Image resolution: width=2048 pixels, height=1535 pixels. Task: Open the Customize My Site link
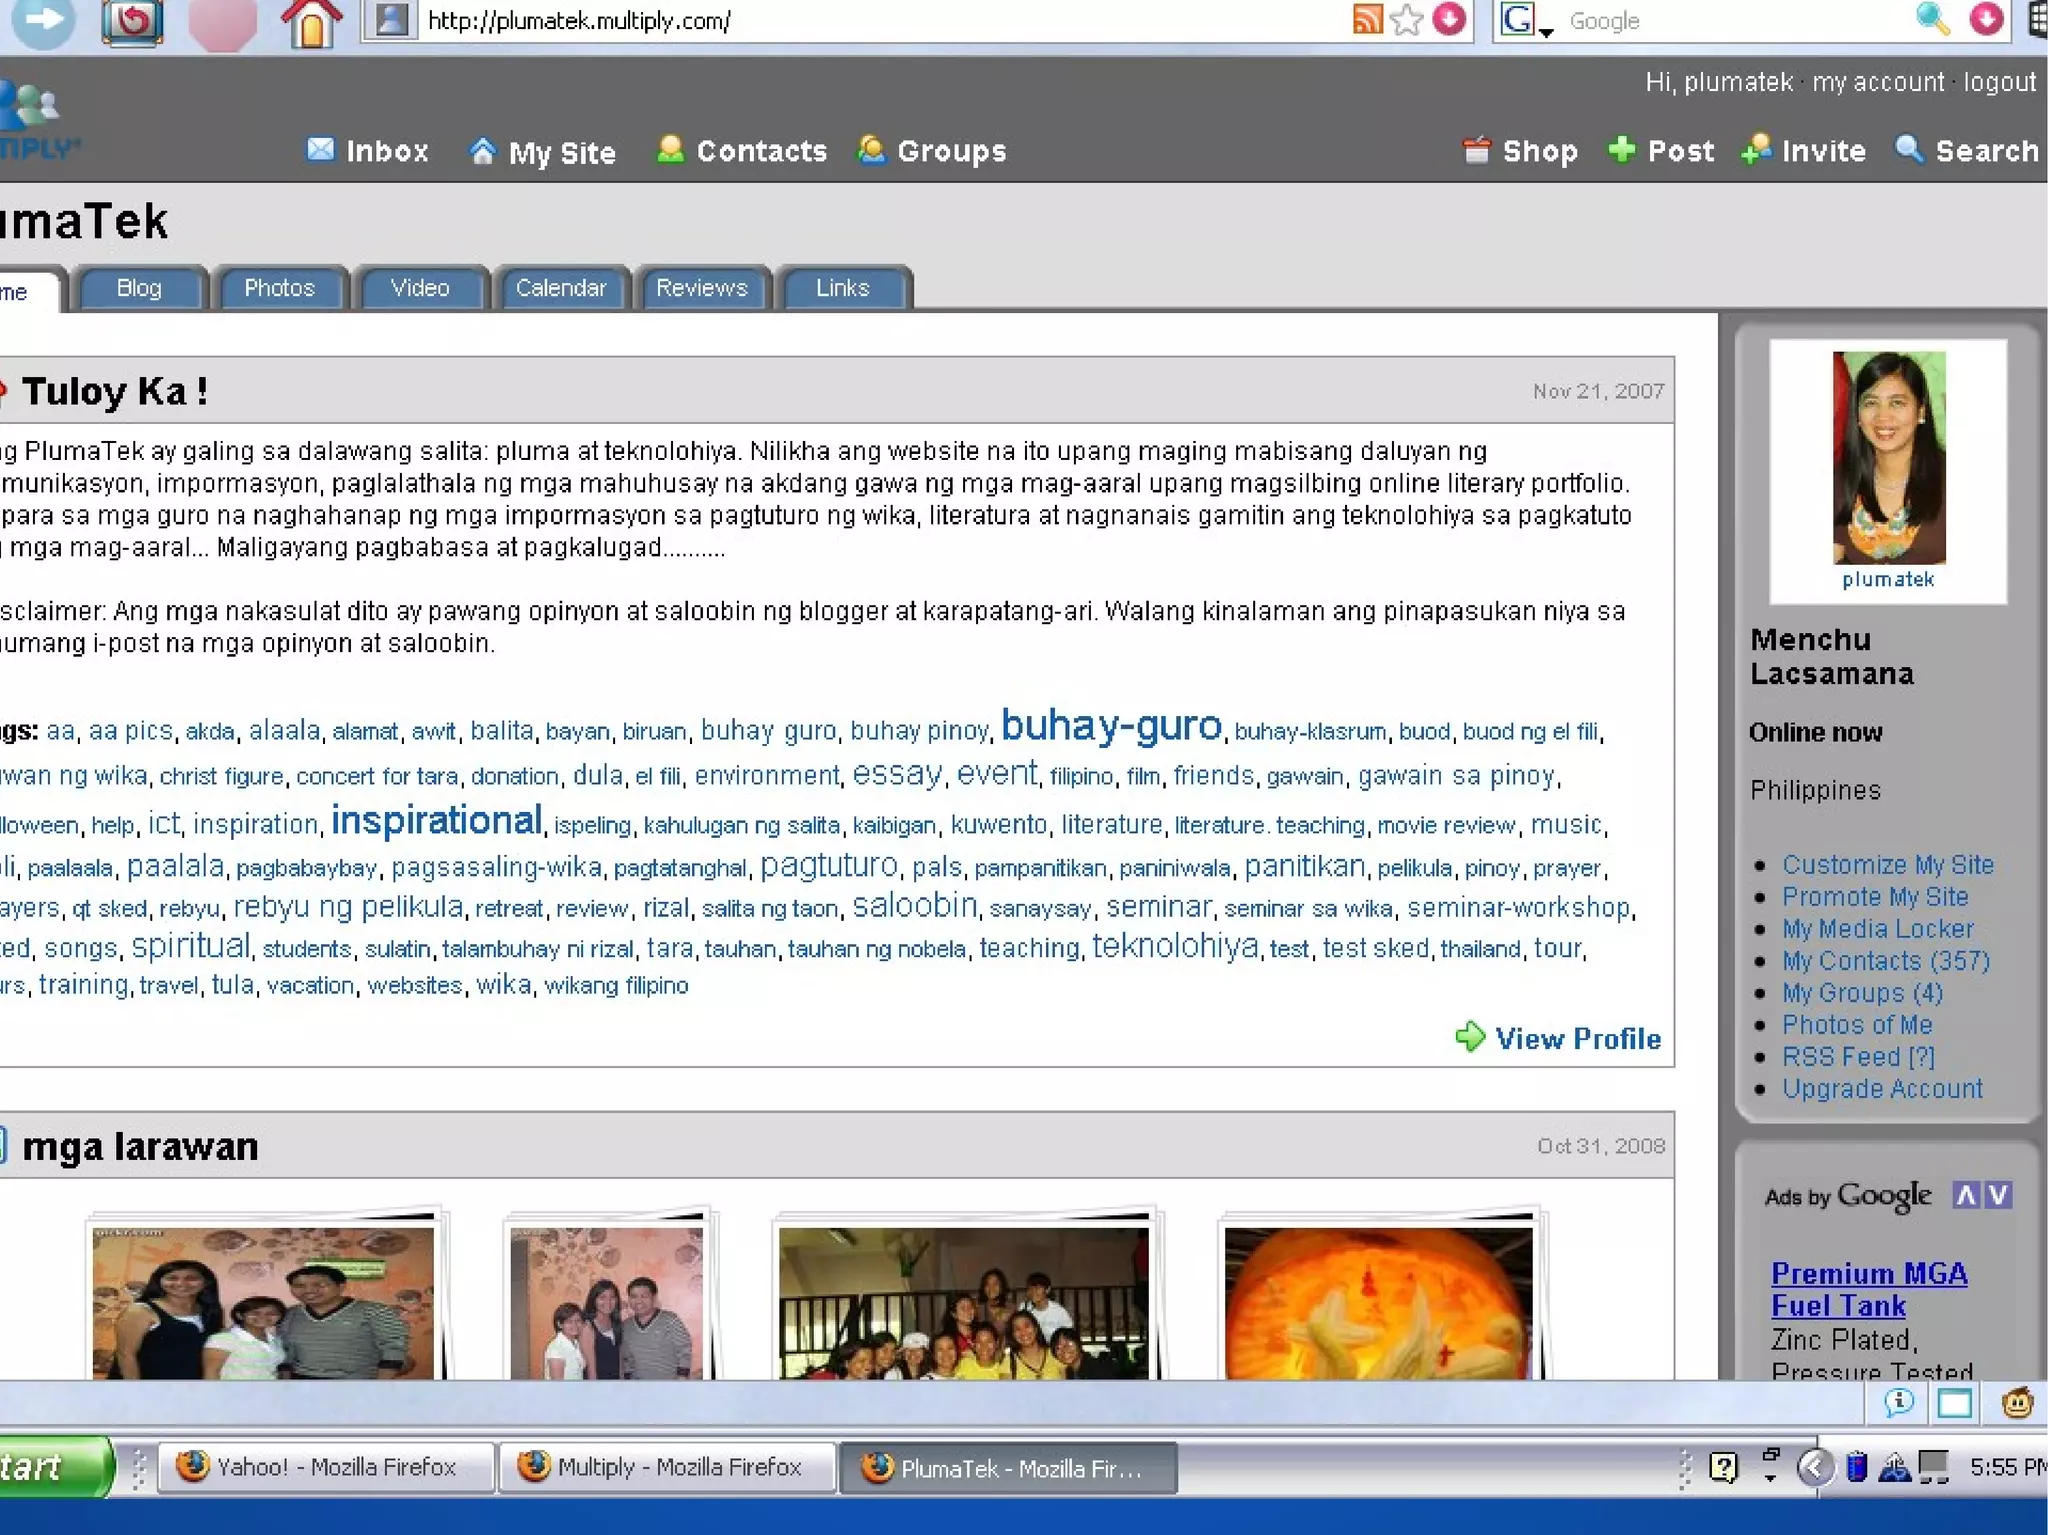point(1887,865)
